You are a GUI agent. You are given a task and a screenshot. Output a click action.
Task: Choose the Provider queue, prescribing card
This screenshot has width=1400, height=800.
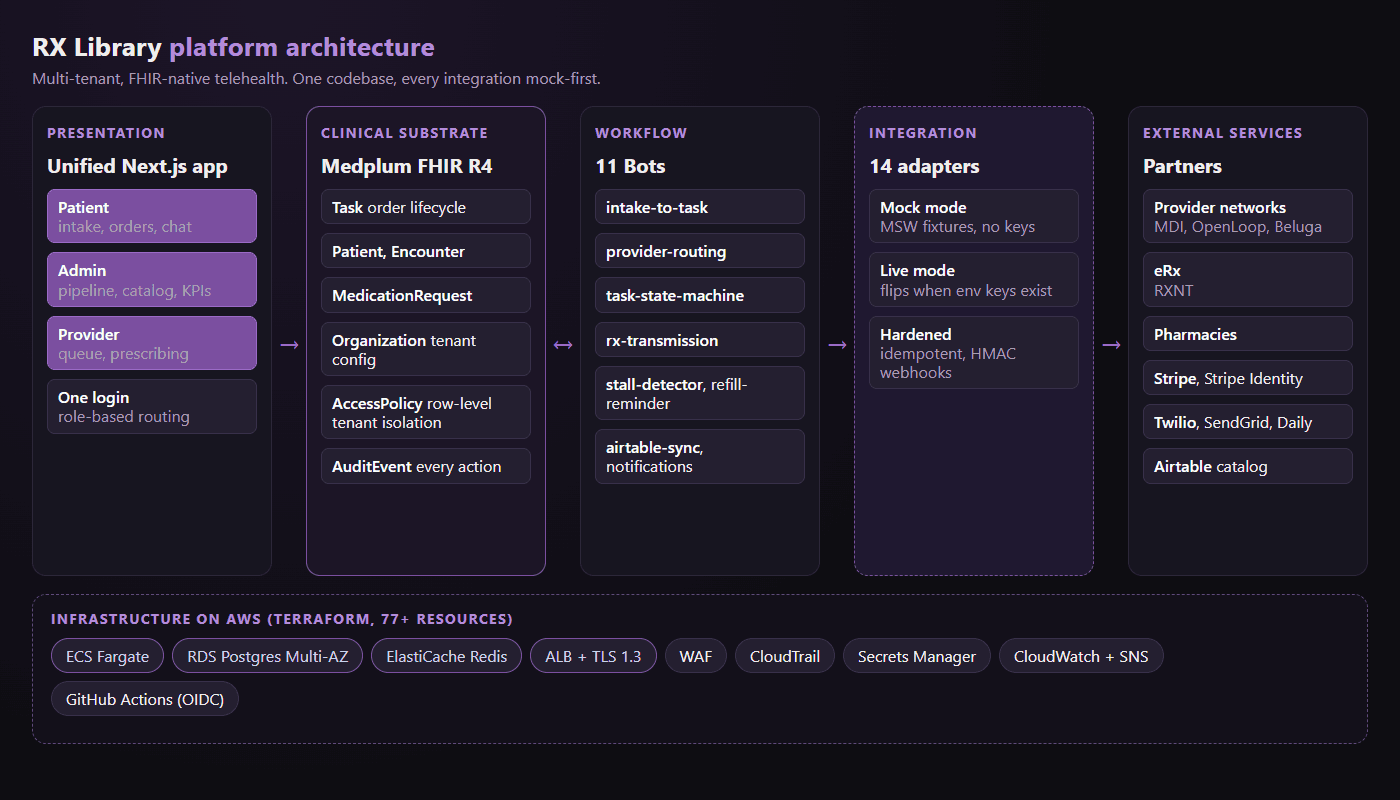coord(152,343)
